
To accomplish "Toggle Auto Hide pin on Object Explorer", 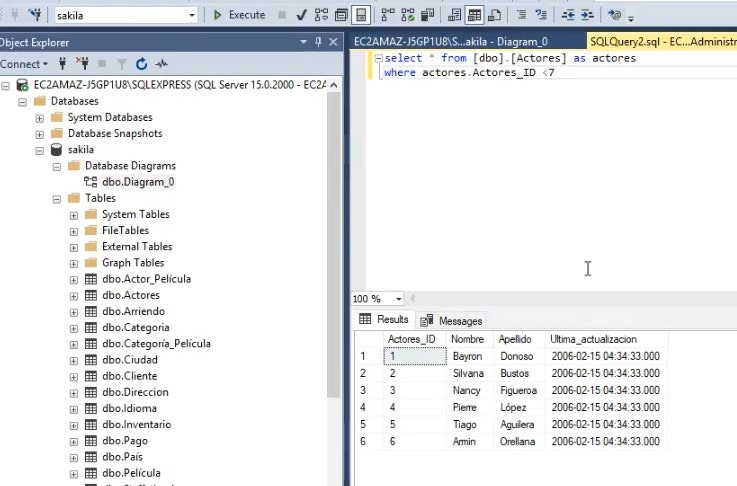I will pyautogui.click(x=318, y=42).
